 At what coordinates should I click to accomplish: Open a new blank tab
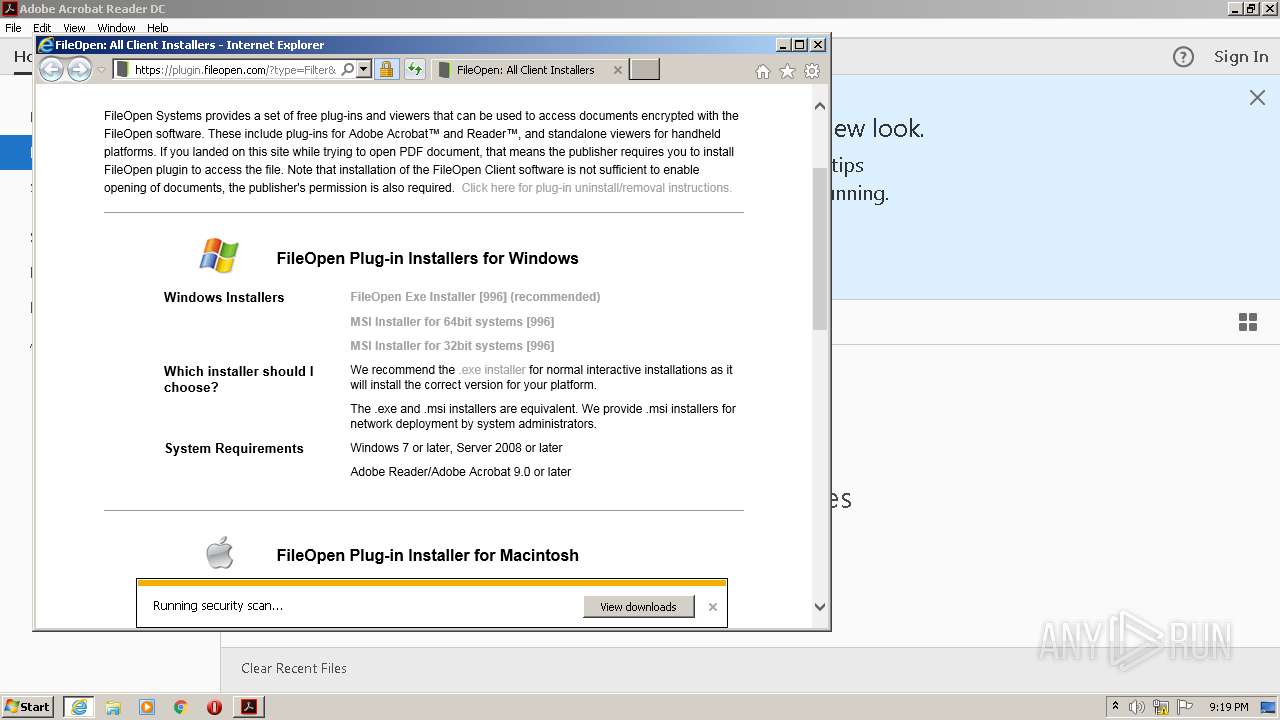coord(644,70)
